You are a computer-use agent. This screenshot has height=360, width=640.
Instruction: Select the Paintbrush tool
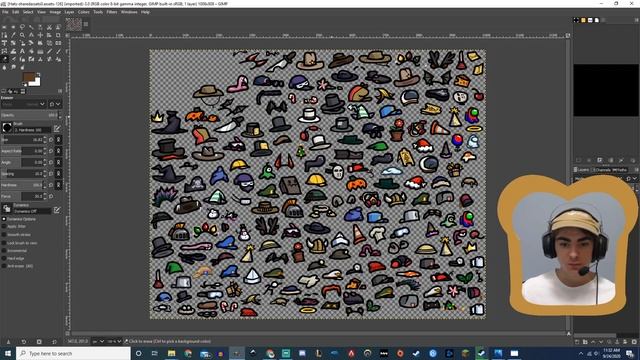coord(58,51)
